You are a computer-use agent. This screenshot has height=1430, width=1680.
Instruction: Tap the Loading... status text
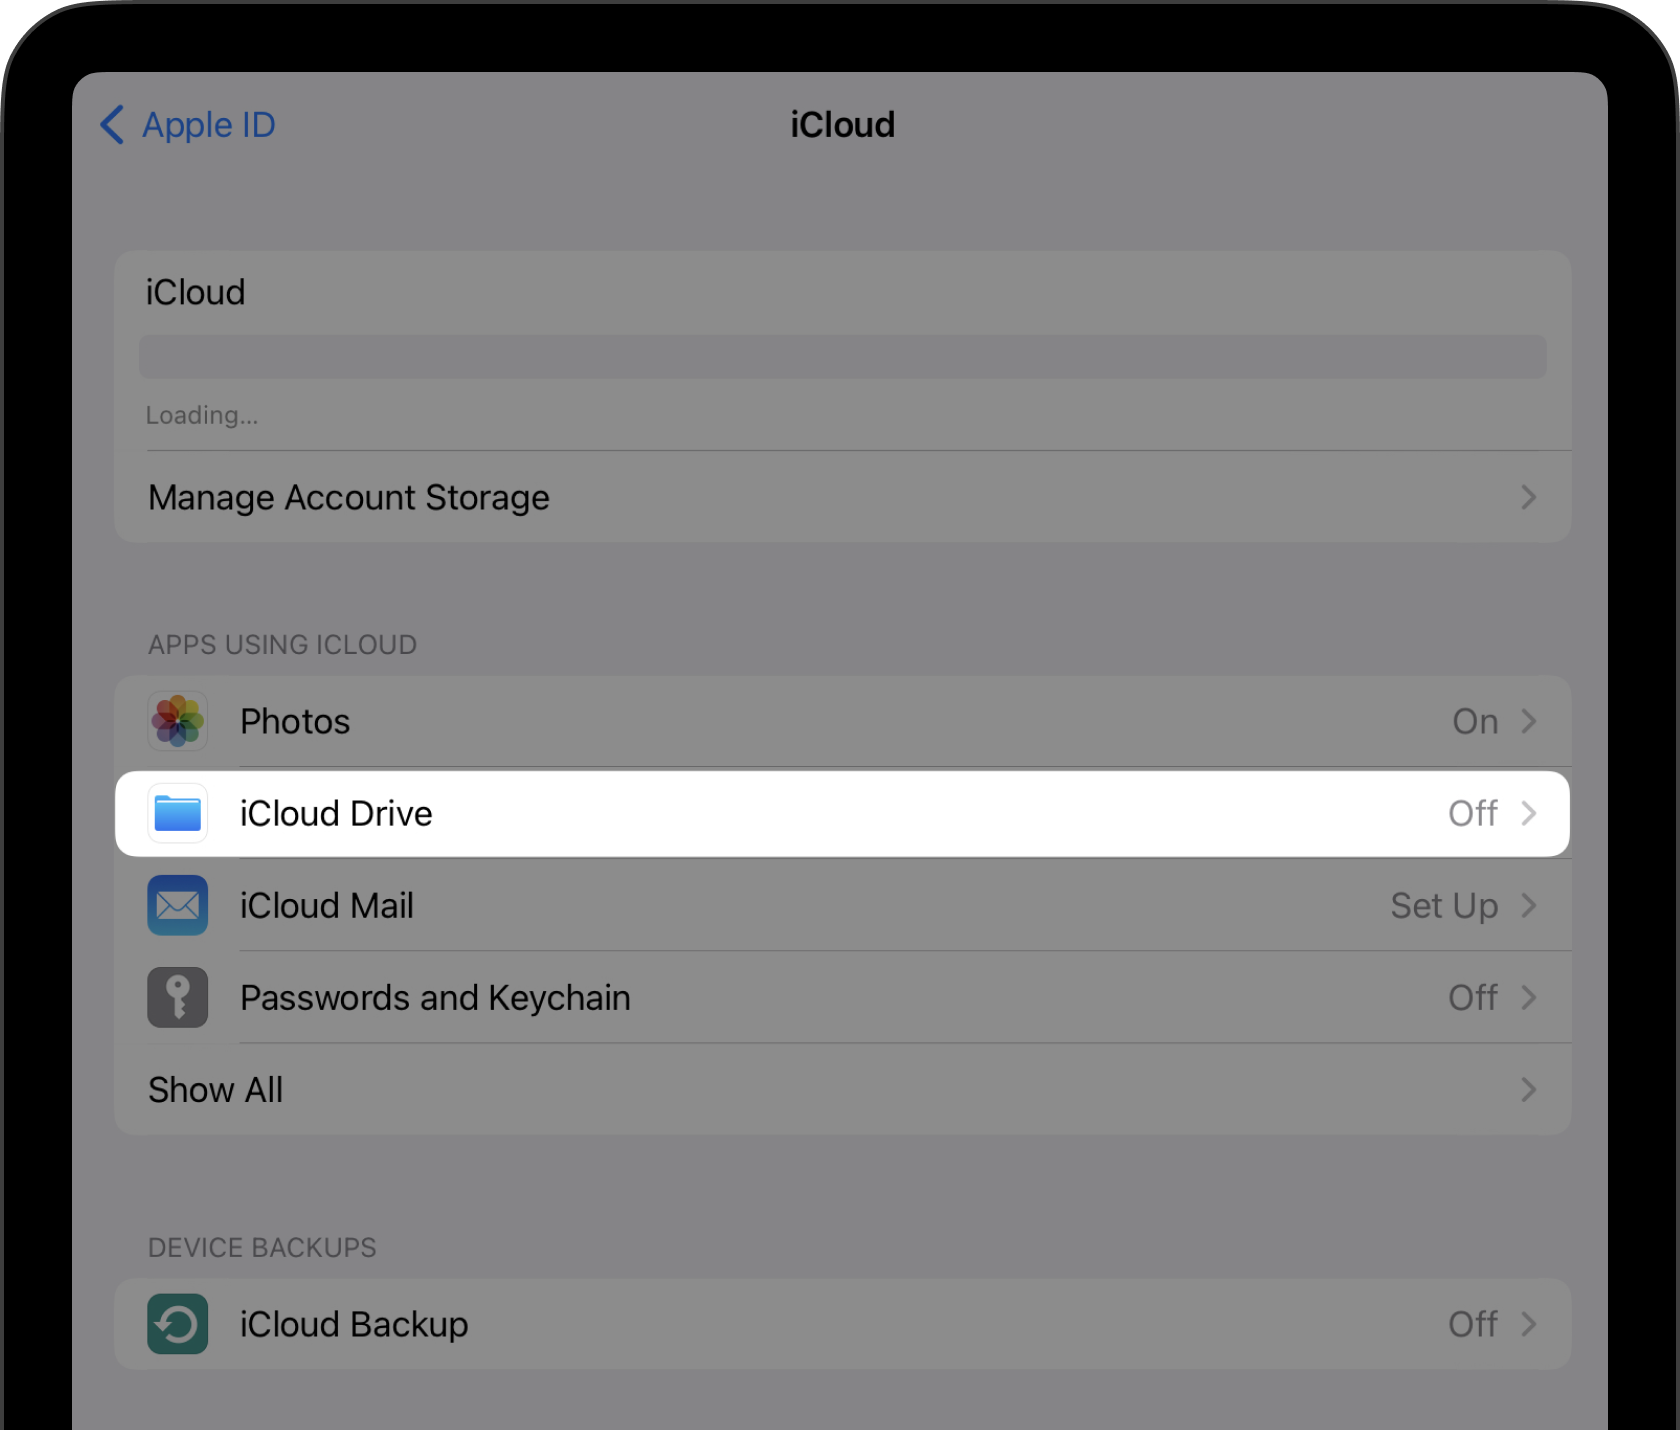(202, 415)
